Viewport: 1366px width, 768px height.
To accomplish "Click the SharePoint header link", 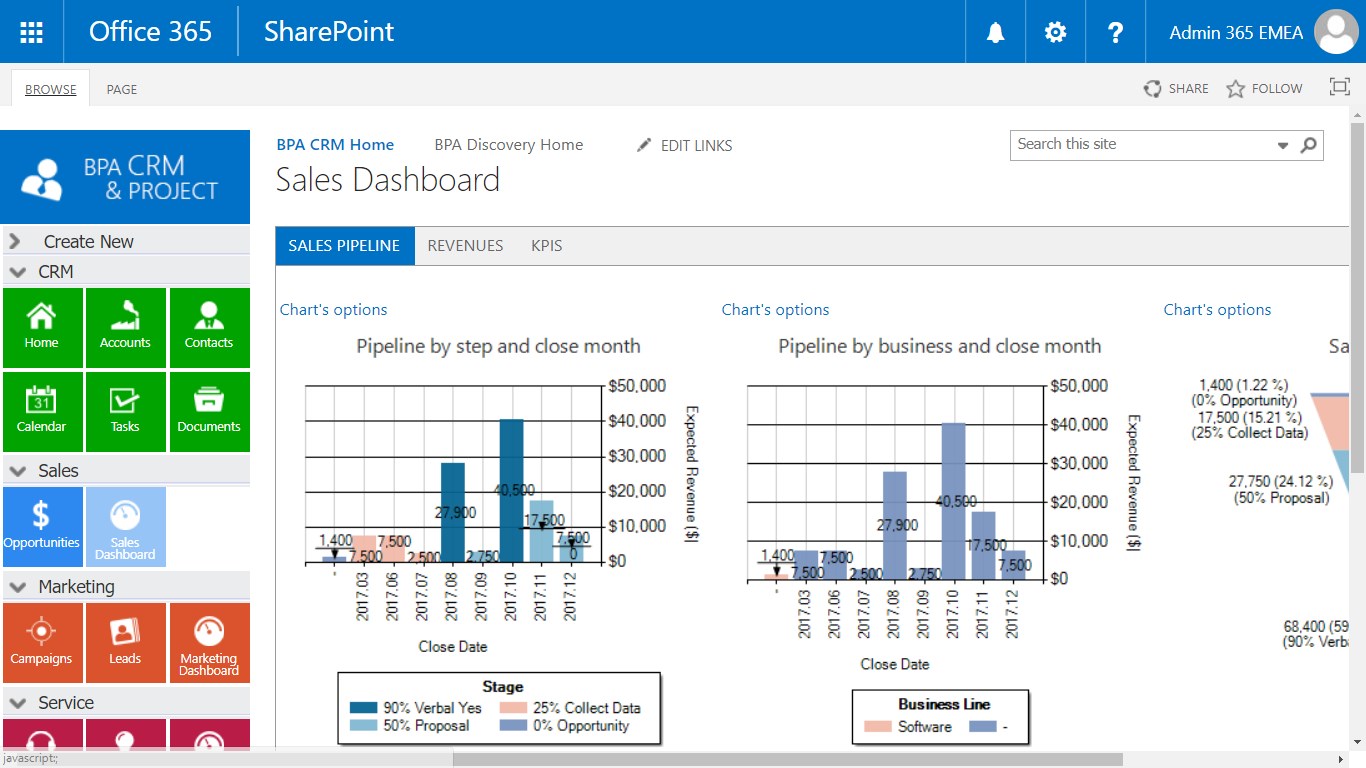I will [x=329, y=32].
